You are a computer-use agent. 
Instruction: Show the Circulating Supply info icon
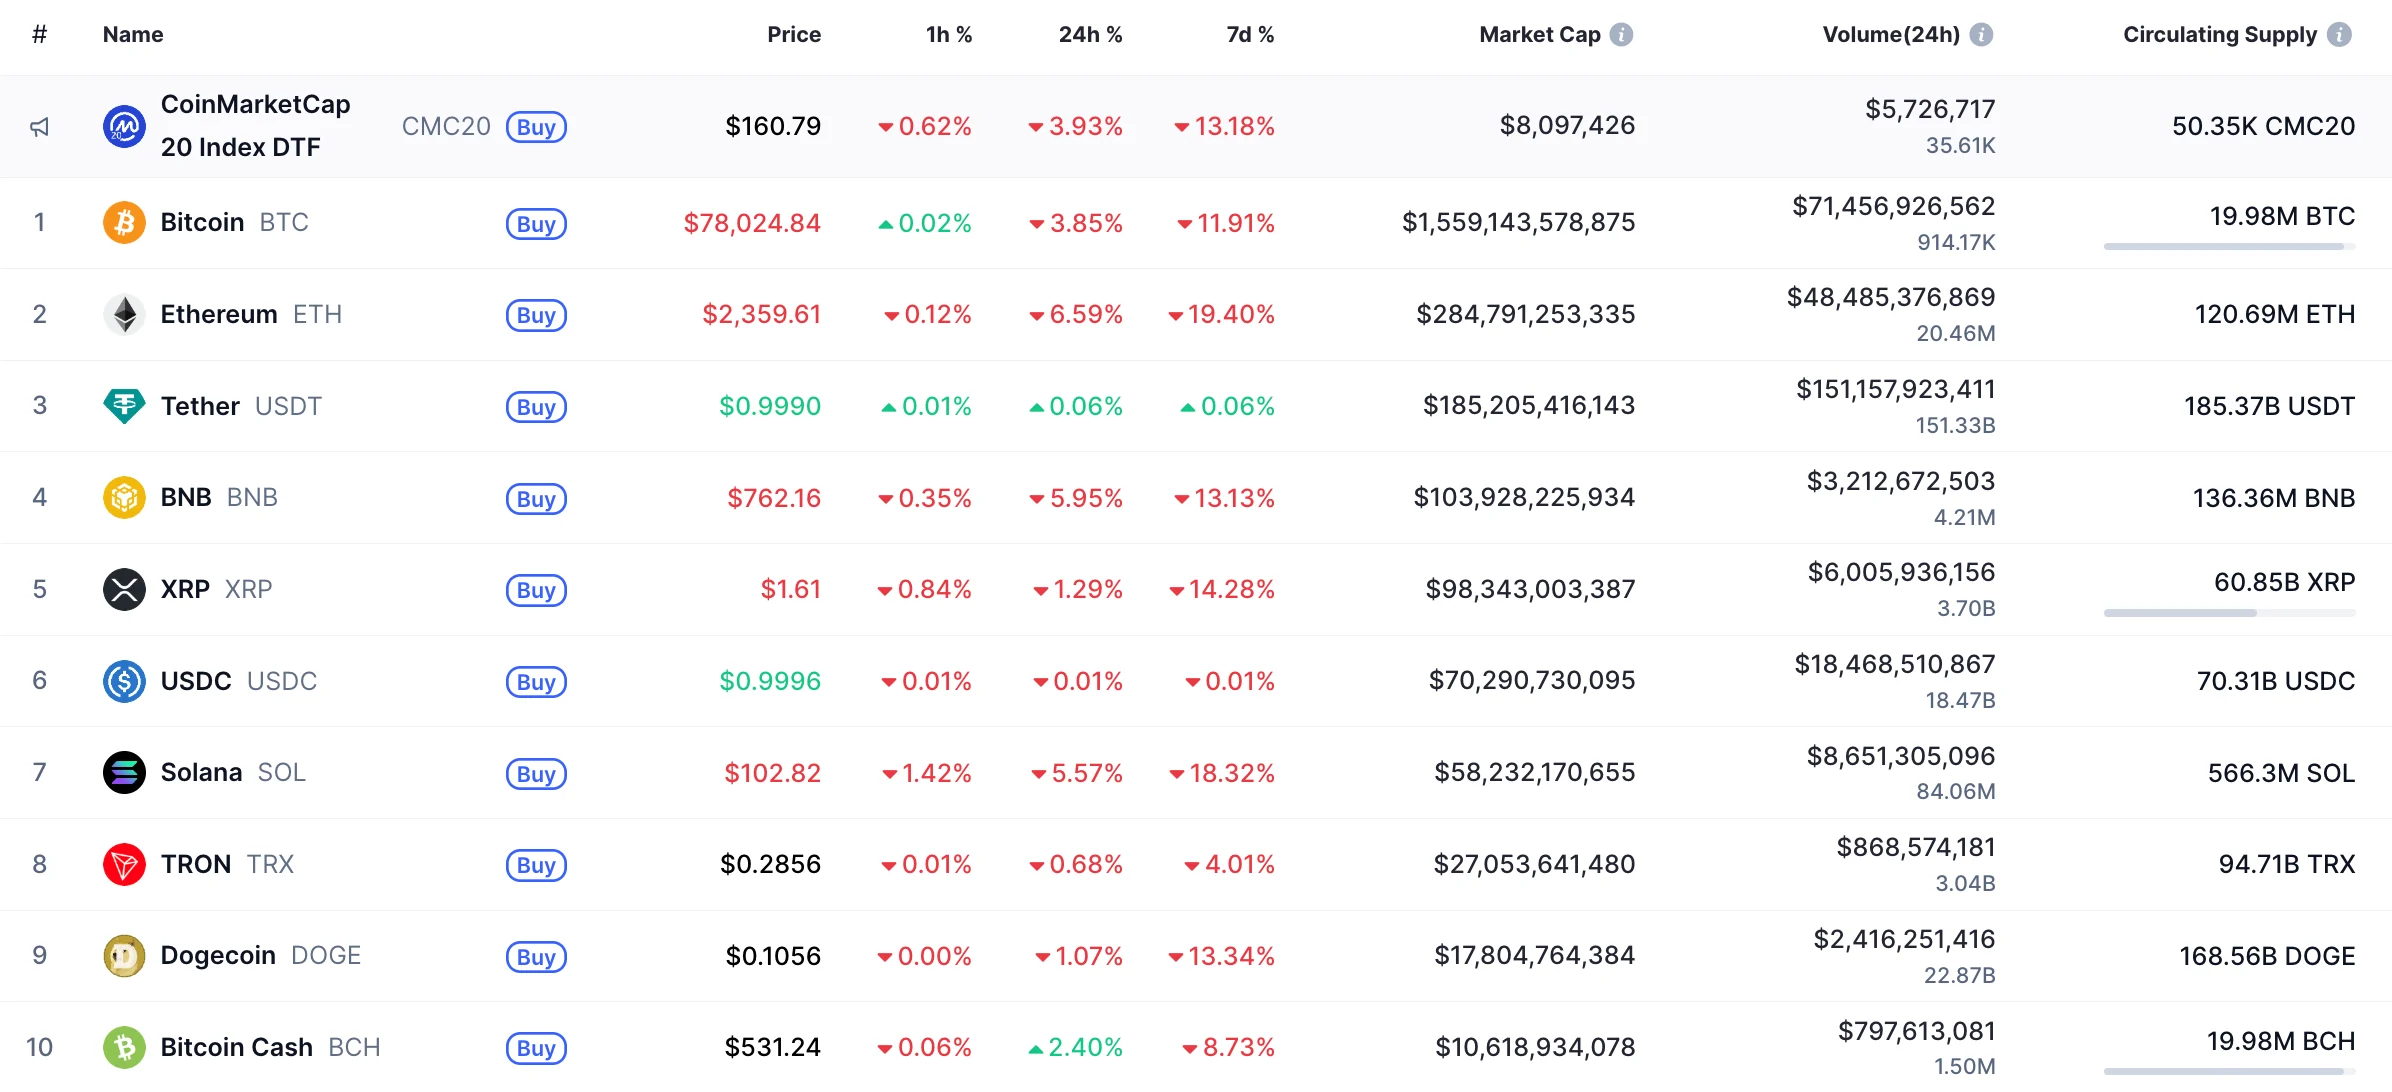pyautogui.click(x=2339, y=35)
